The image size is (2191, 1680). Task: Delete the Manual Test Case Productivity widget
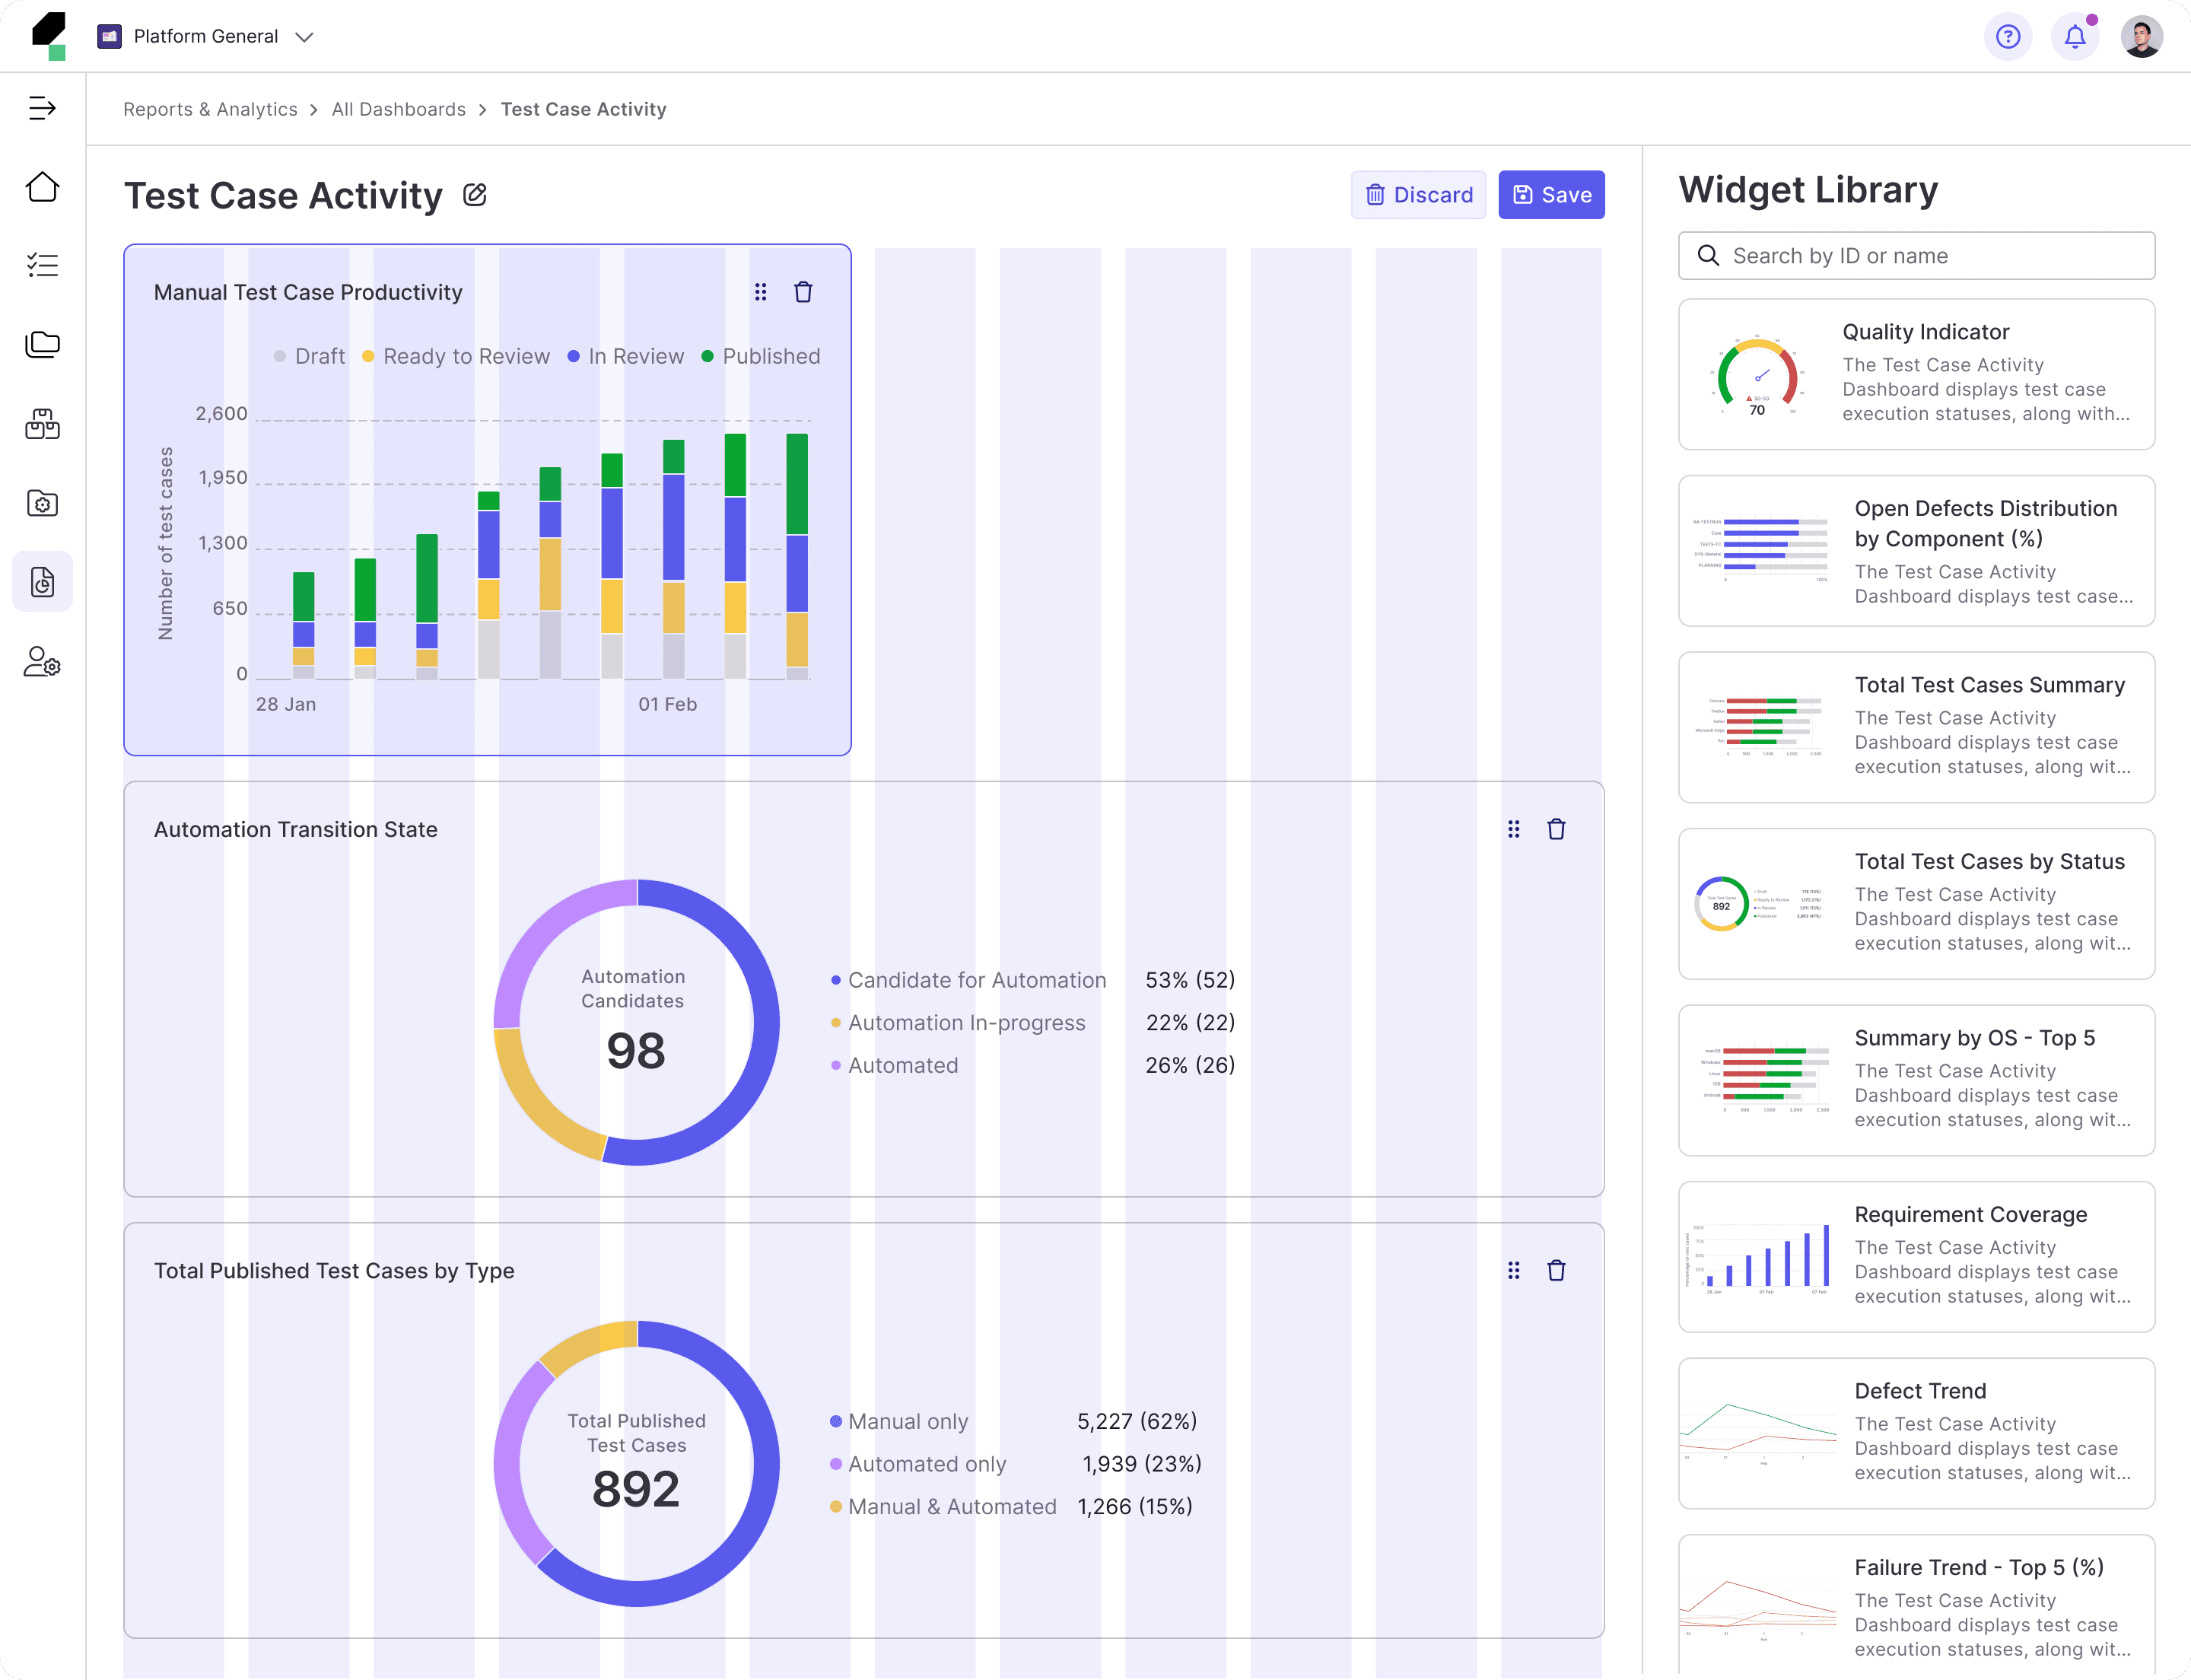click(803, 292)
